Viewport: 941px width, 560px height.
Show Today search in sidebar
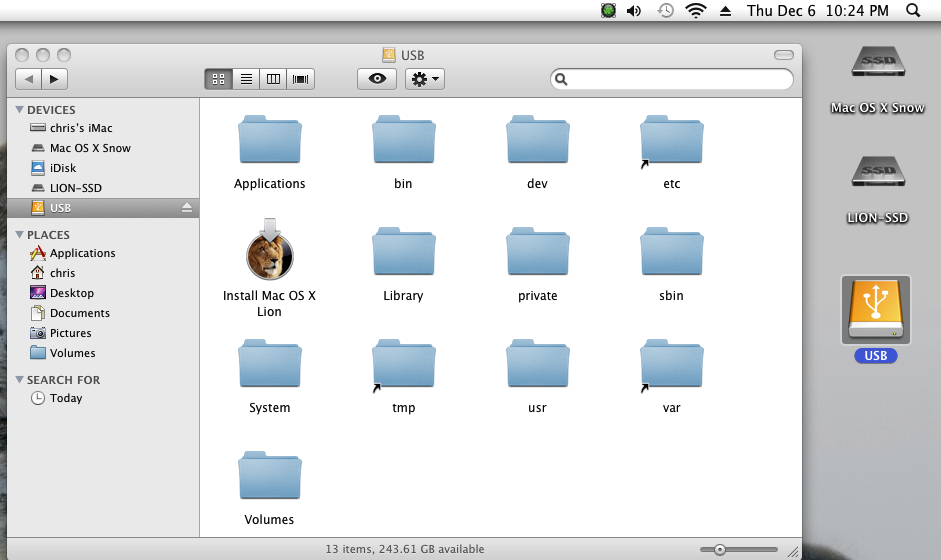pos(103,398)
